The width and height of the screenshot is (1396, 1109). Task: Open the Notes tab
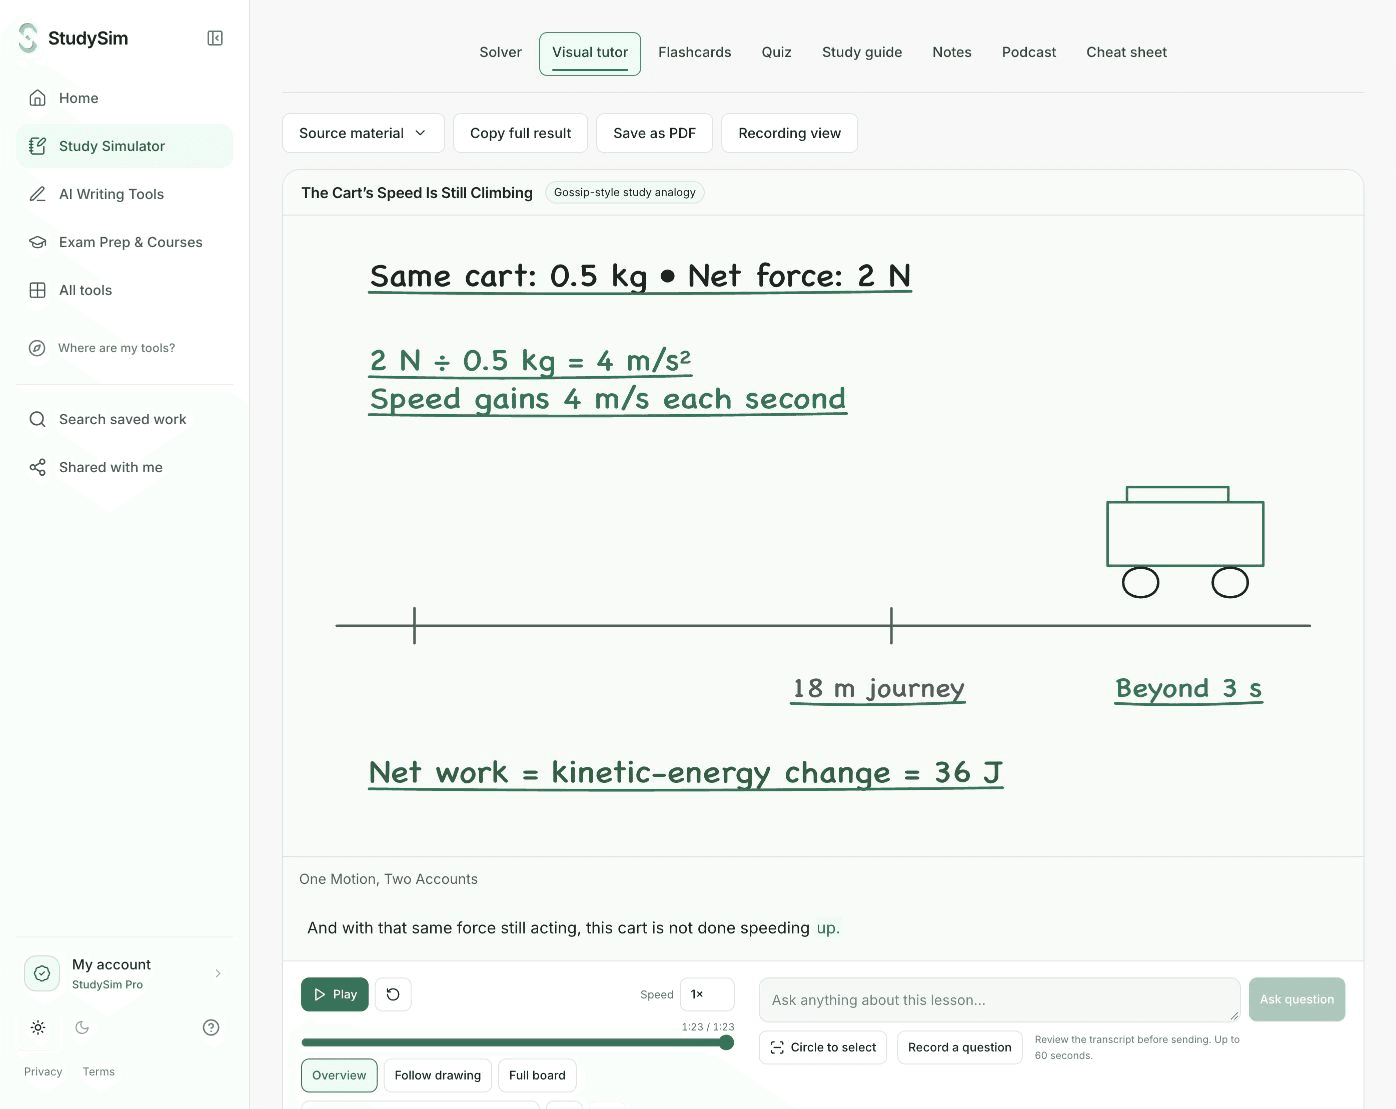coord(952,52)
